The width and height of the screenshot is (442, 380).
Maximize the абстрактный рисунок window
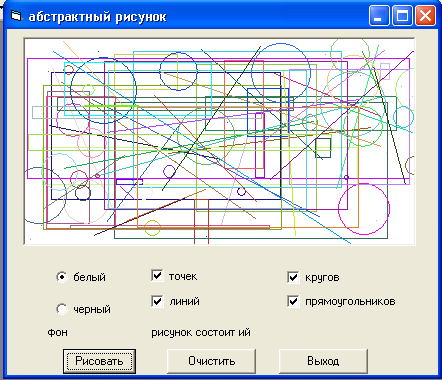click(x=402, y=16)
